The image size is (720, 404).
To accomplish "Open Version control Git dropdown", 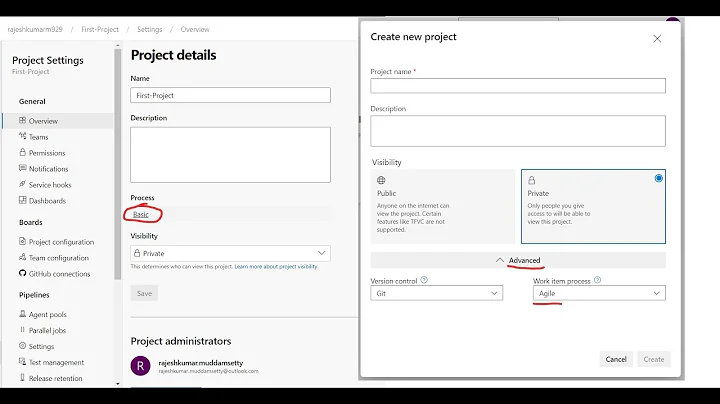I will 437,293.
